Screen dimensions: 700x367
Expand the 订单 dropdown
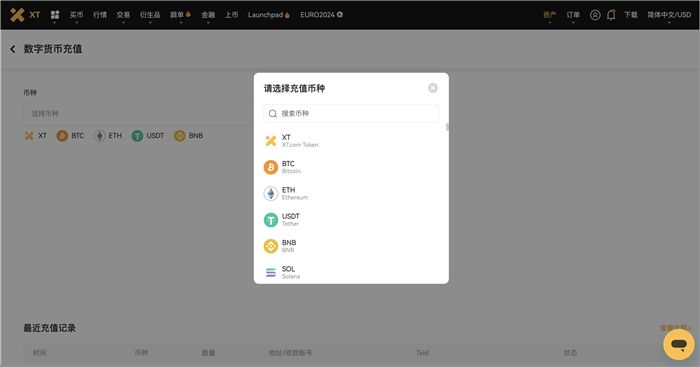pyautogui.click(x=573, y=15)
